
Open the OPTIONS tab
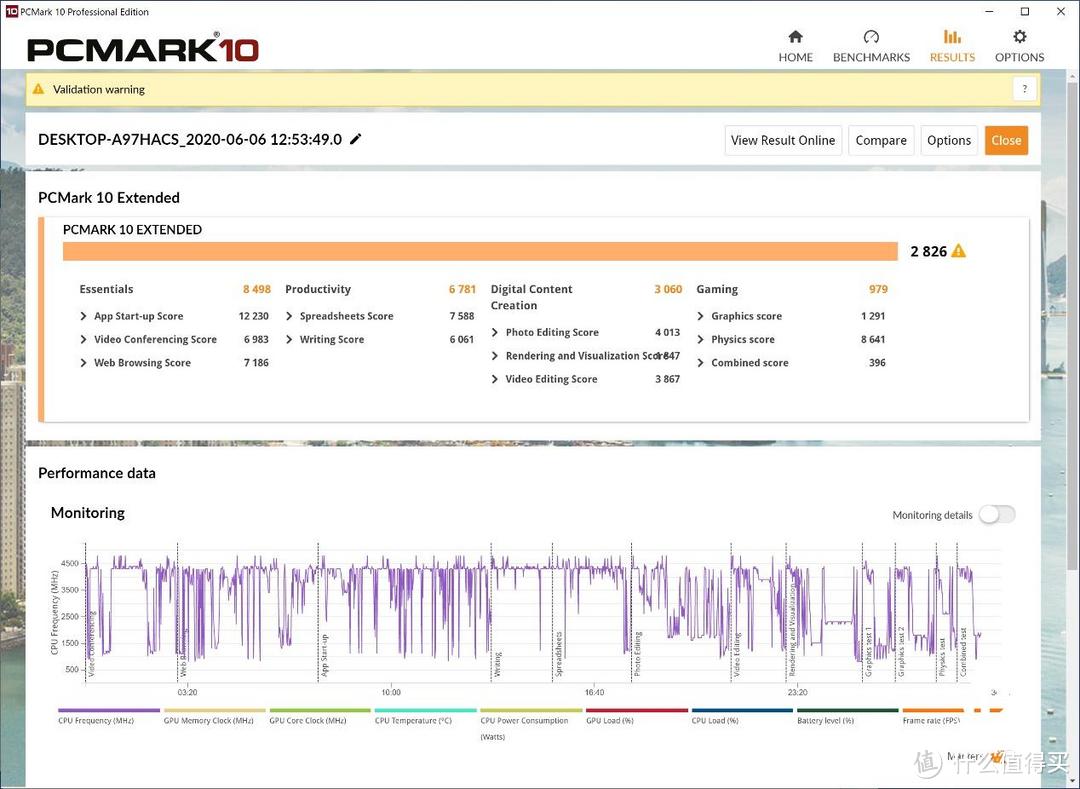(1019, 47)
